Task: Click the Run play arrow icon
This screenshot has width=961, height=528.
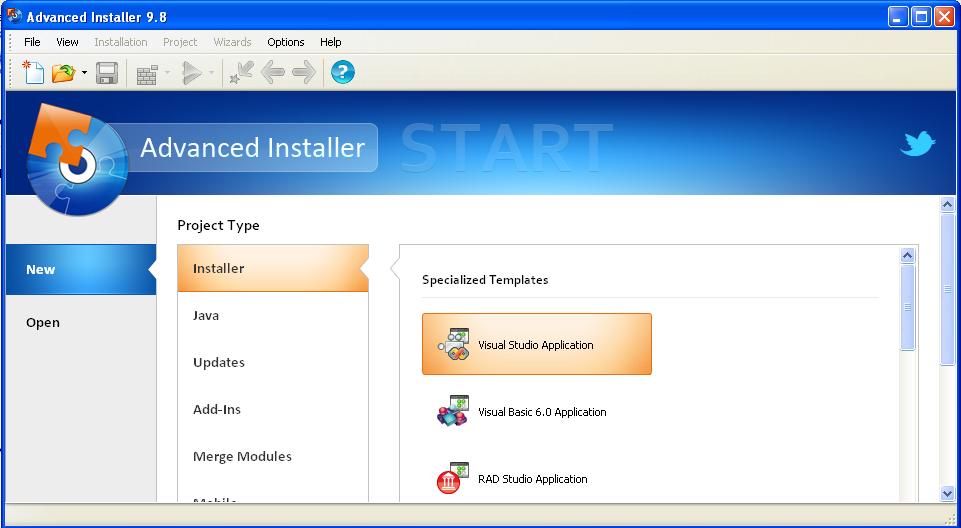Action: pos(192,73)
